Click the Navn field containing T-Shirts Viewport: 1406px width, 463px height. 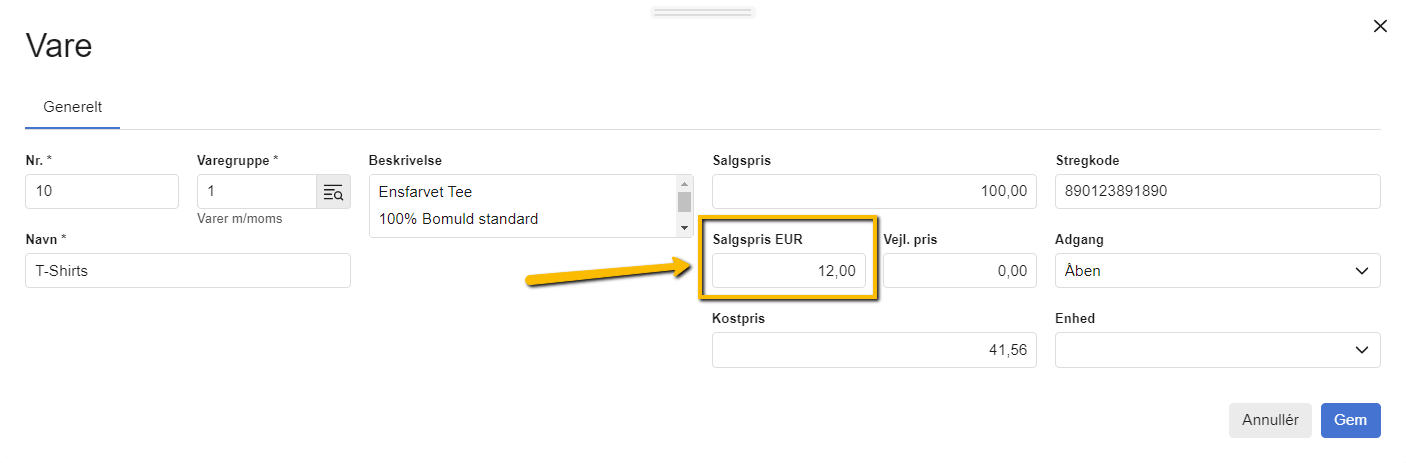coord(187,271)
